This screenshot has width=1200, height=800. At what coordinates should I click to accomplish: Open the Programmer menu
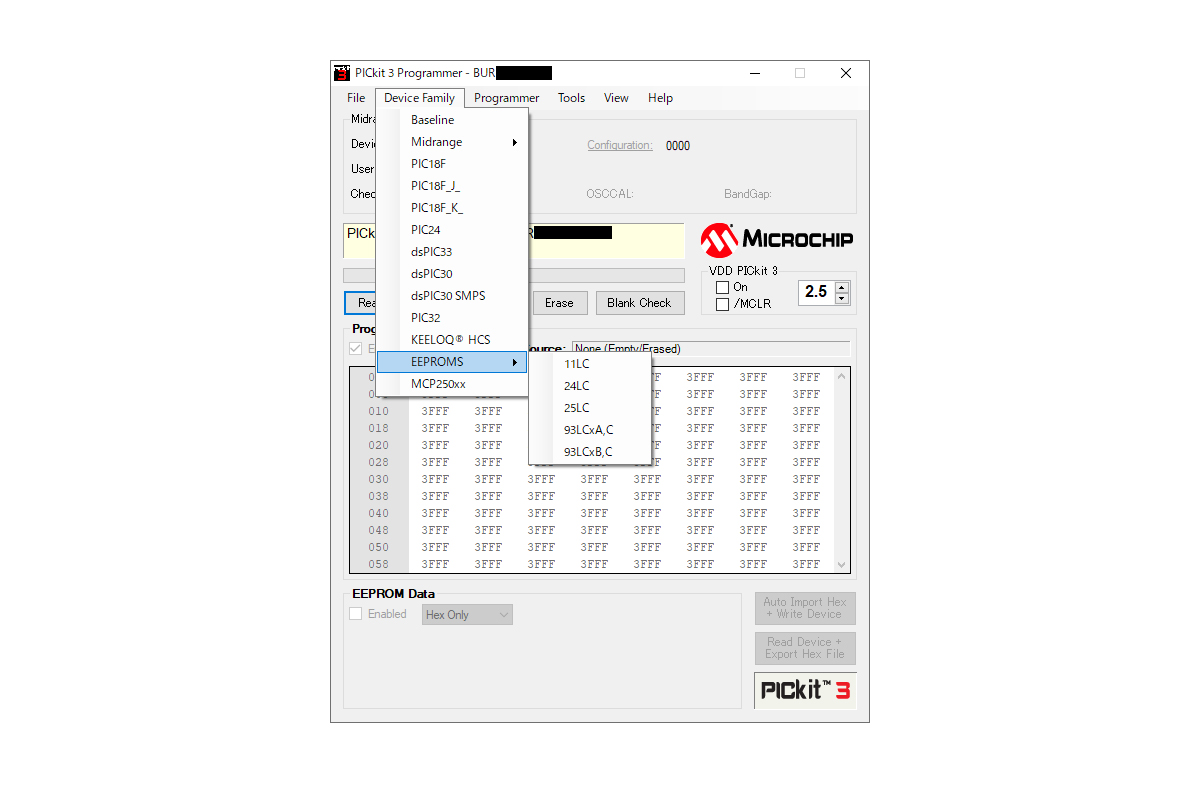pyautogui.click(x=506, y=98)
